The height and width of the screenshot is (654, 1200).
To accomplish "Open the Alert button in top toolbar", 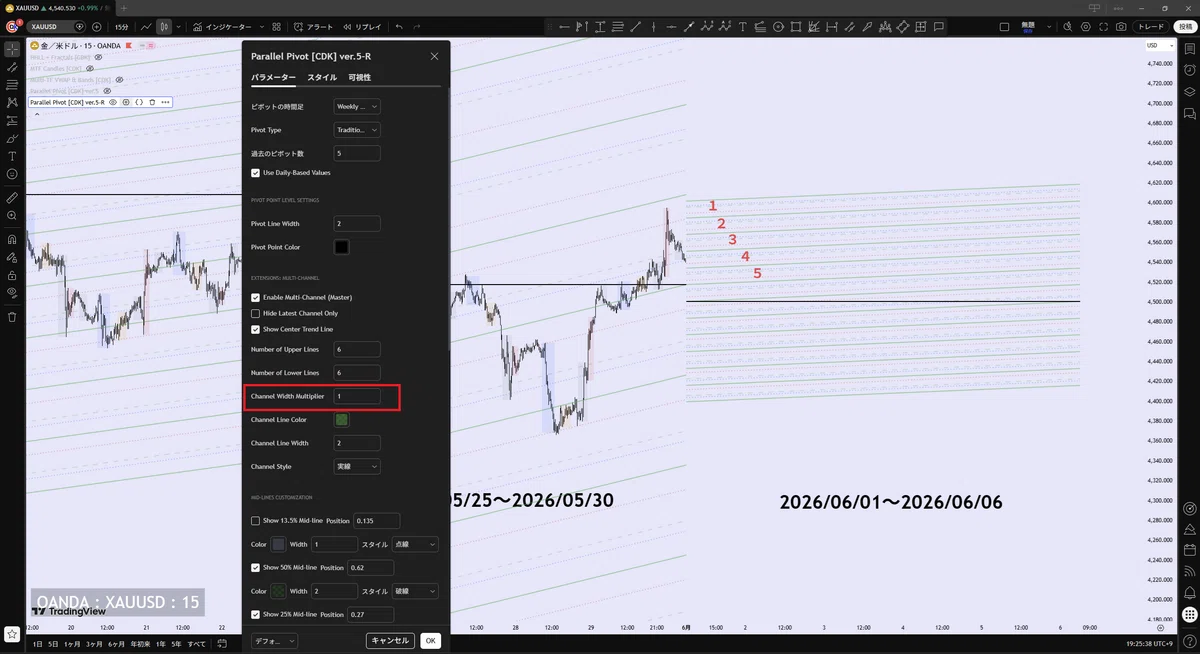I will click(x=314, y=27).
